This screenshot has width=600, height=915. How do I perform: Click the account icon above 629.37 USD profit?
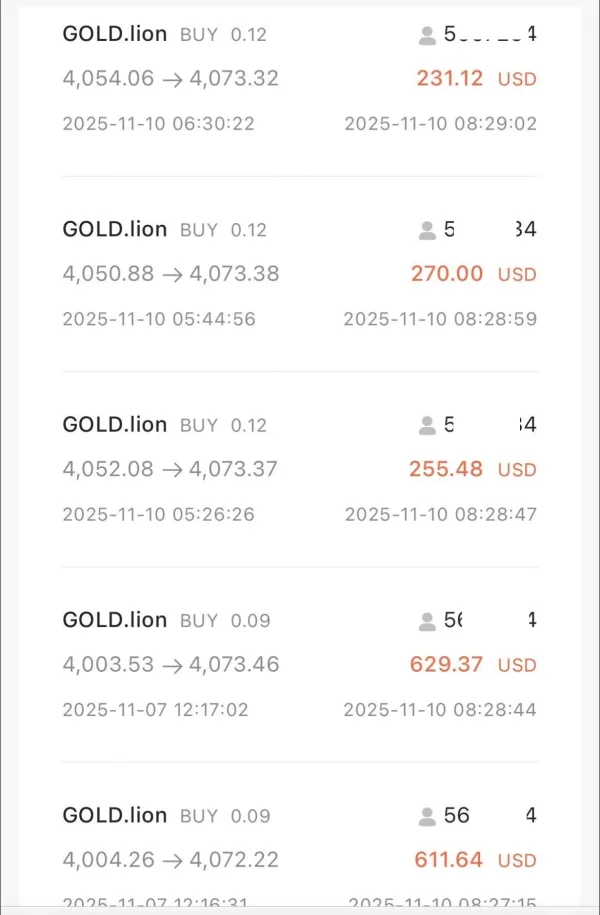pyautogui.click(x=428, y=622)
